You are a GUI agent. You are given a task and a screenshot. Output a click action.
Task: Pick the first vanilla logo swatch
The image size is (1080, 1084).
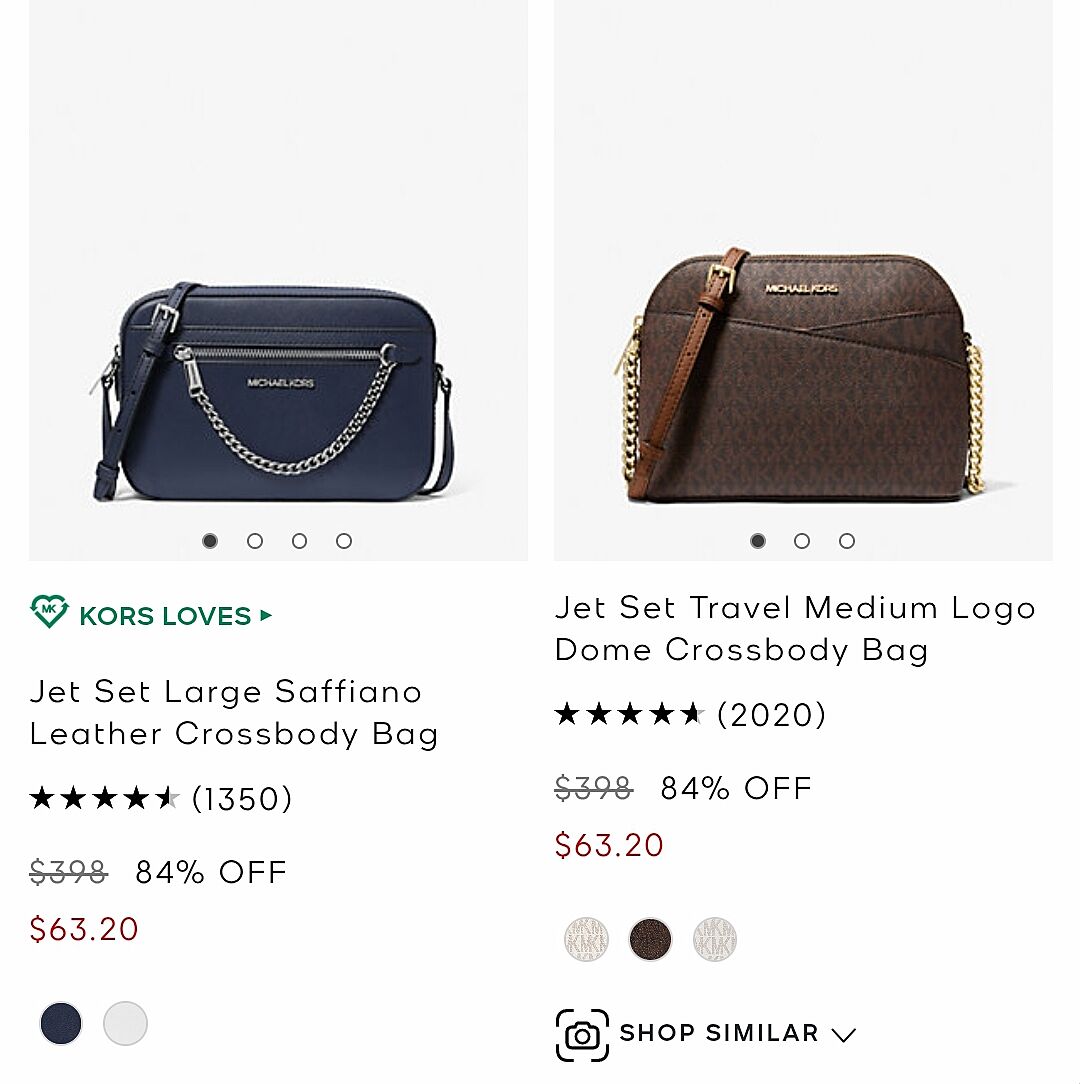pyautogui.click(x=586, y=939)
